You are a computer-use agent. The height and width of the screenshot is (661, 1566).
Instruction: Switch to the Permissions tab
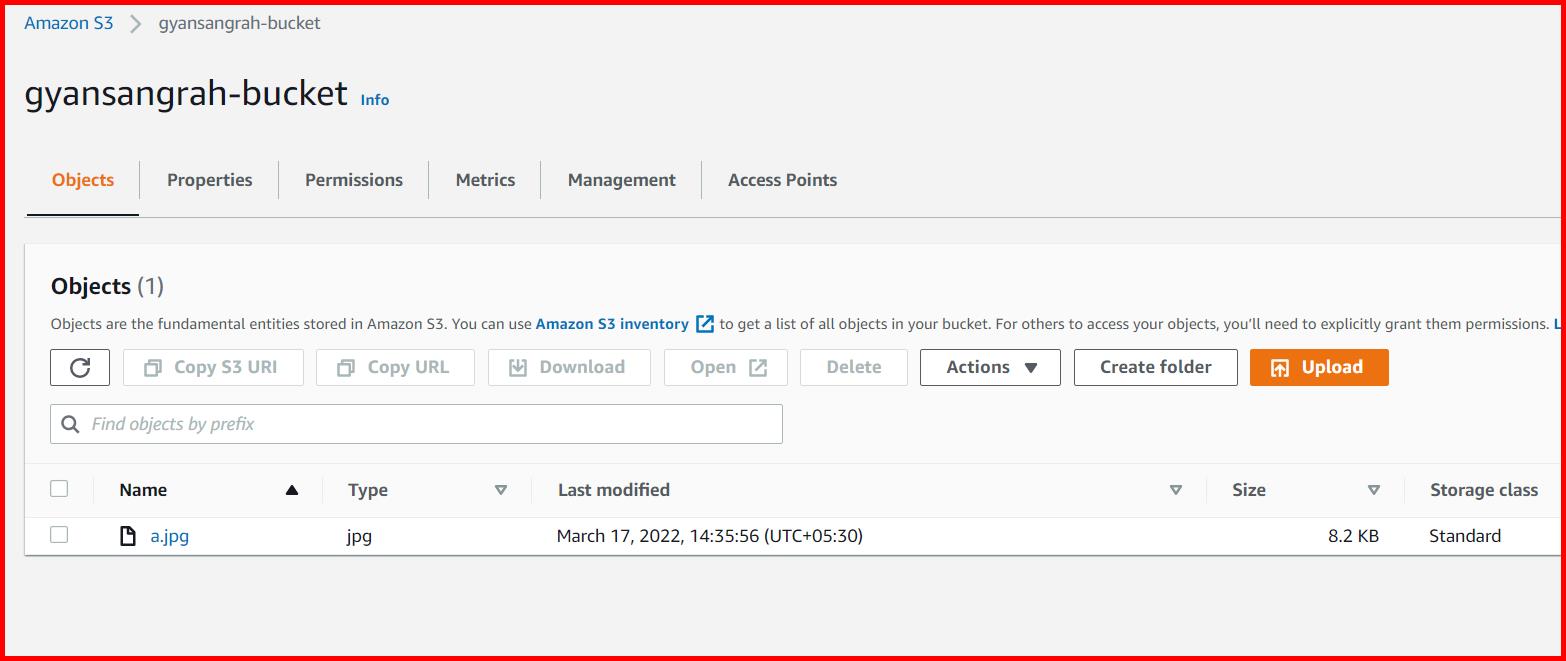pyautogui.click(x=353, y=180)
